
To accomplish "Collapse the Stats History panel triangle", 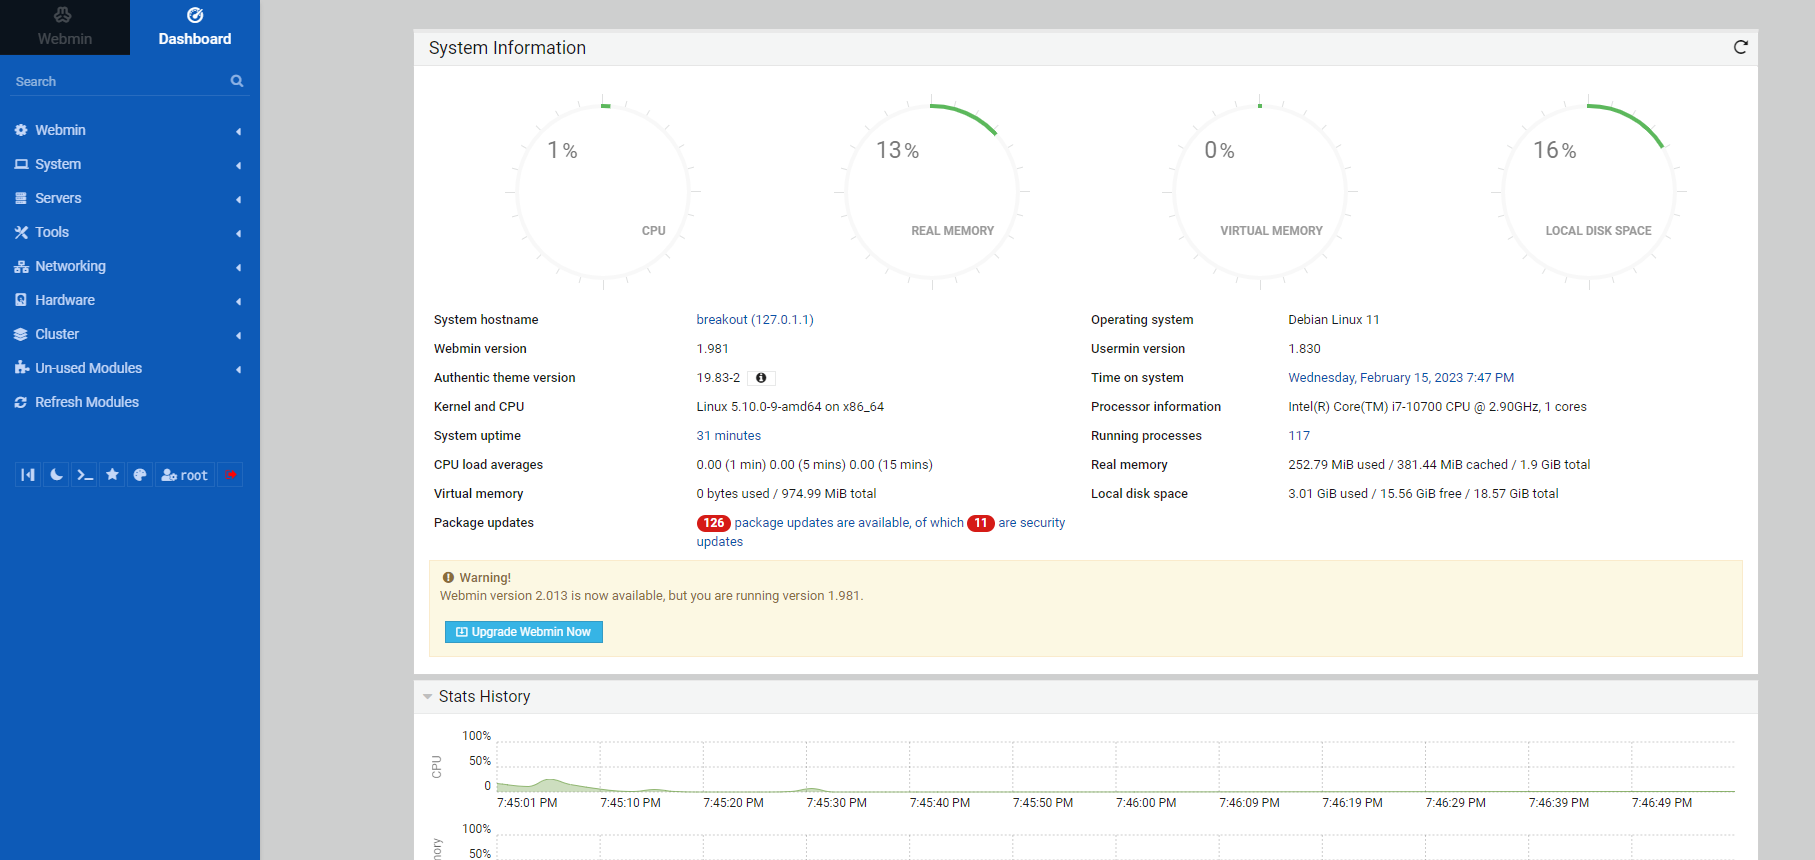I will pos(427,697).
